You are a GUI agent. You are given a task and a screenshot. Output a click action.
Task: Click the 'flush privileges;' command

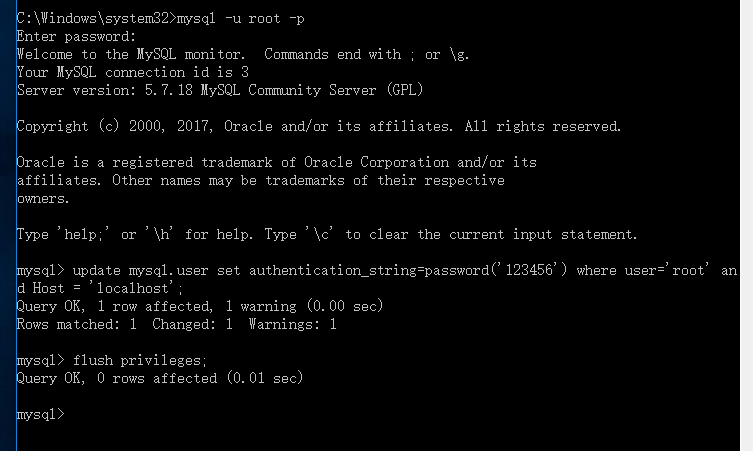(x=140, y=361)
